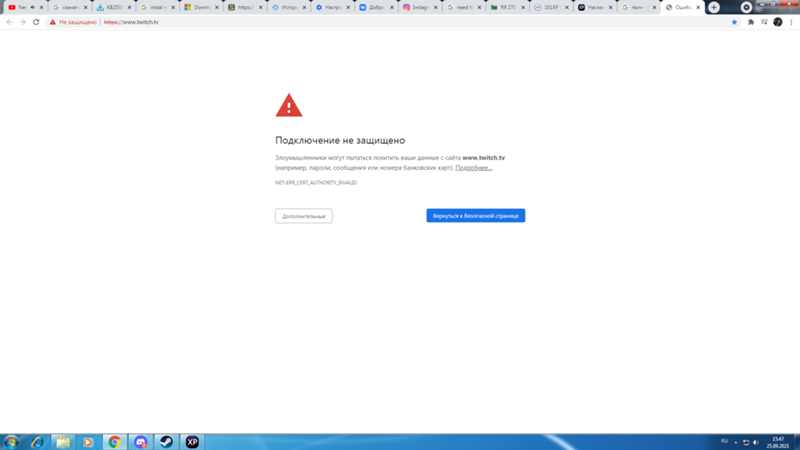Toggle the bookmark star in the address bar
This screenshot has width=800, height=450.
pos(734,22)
